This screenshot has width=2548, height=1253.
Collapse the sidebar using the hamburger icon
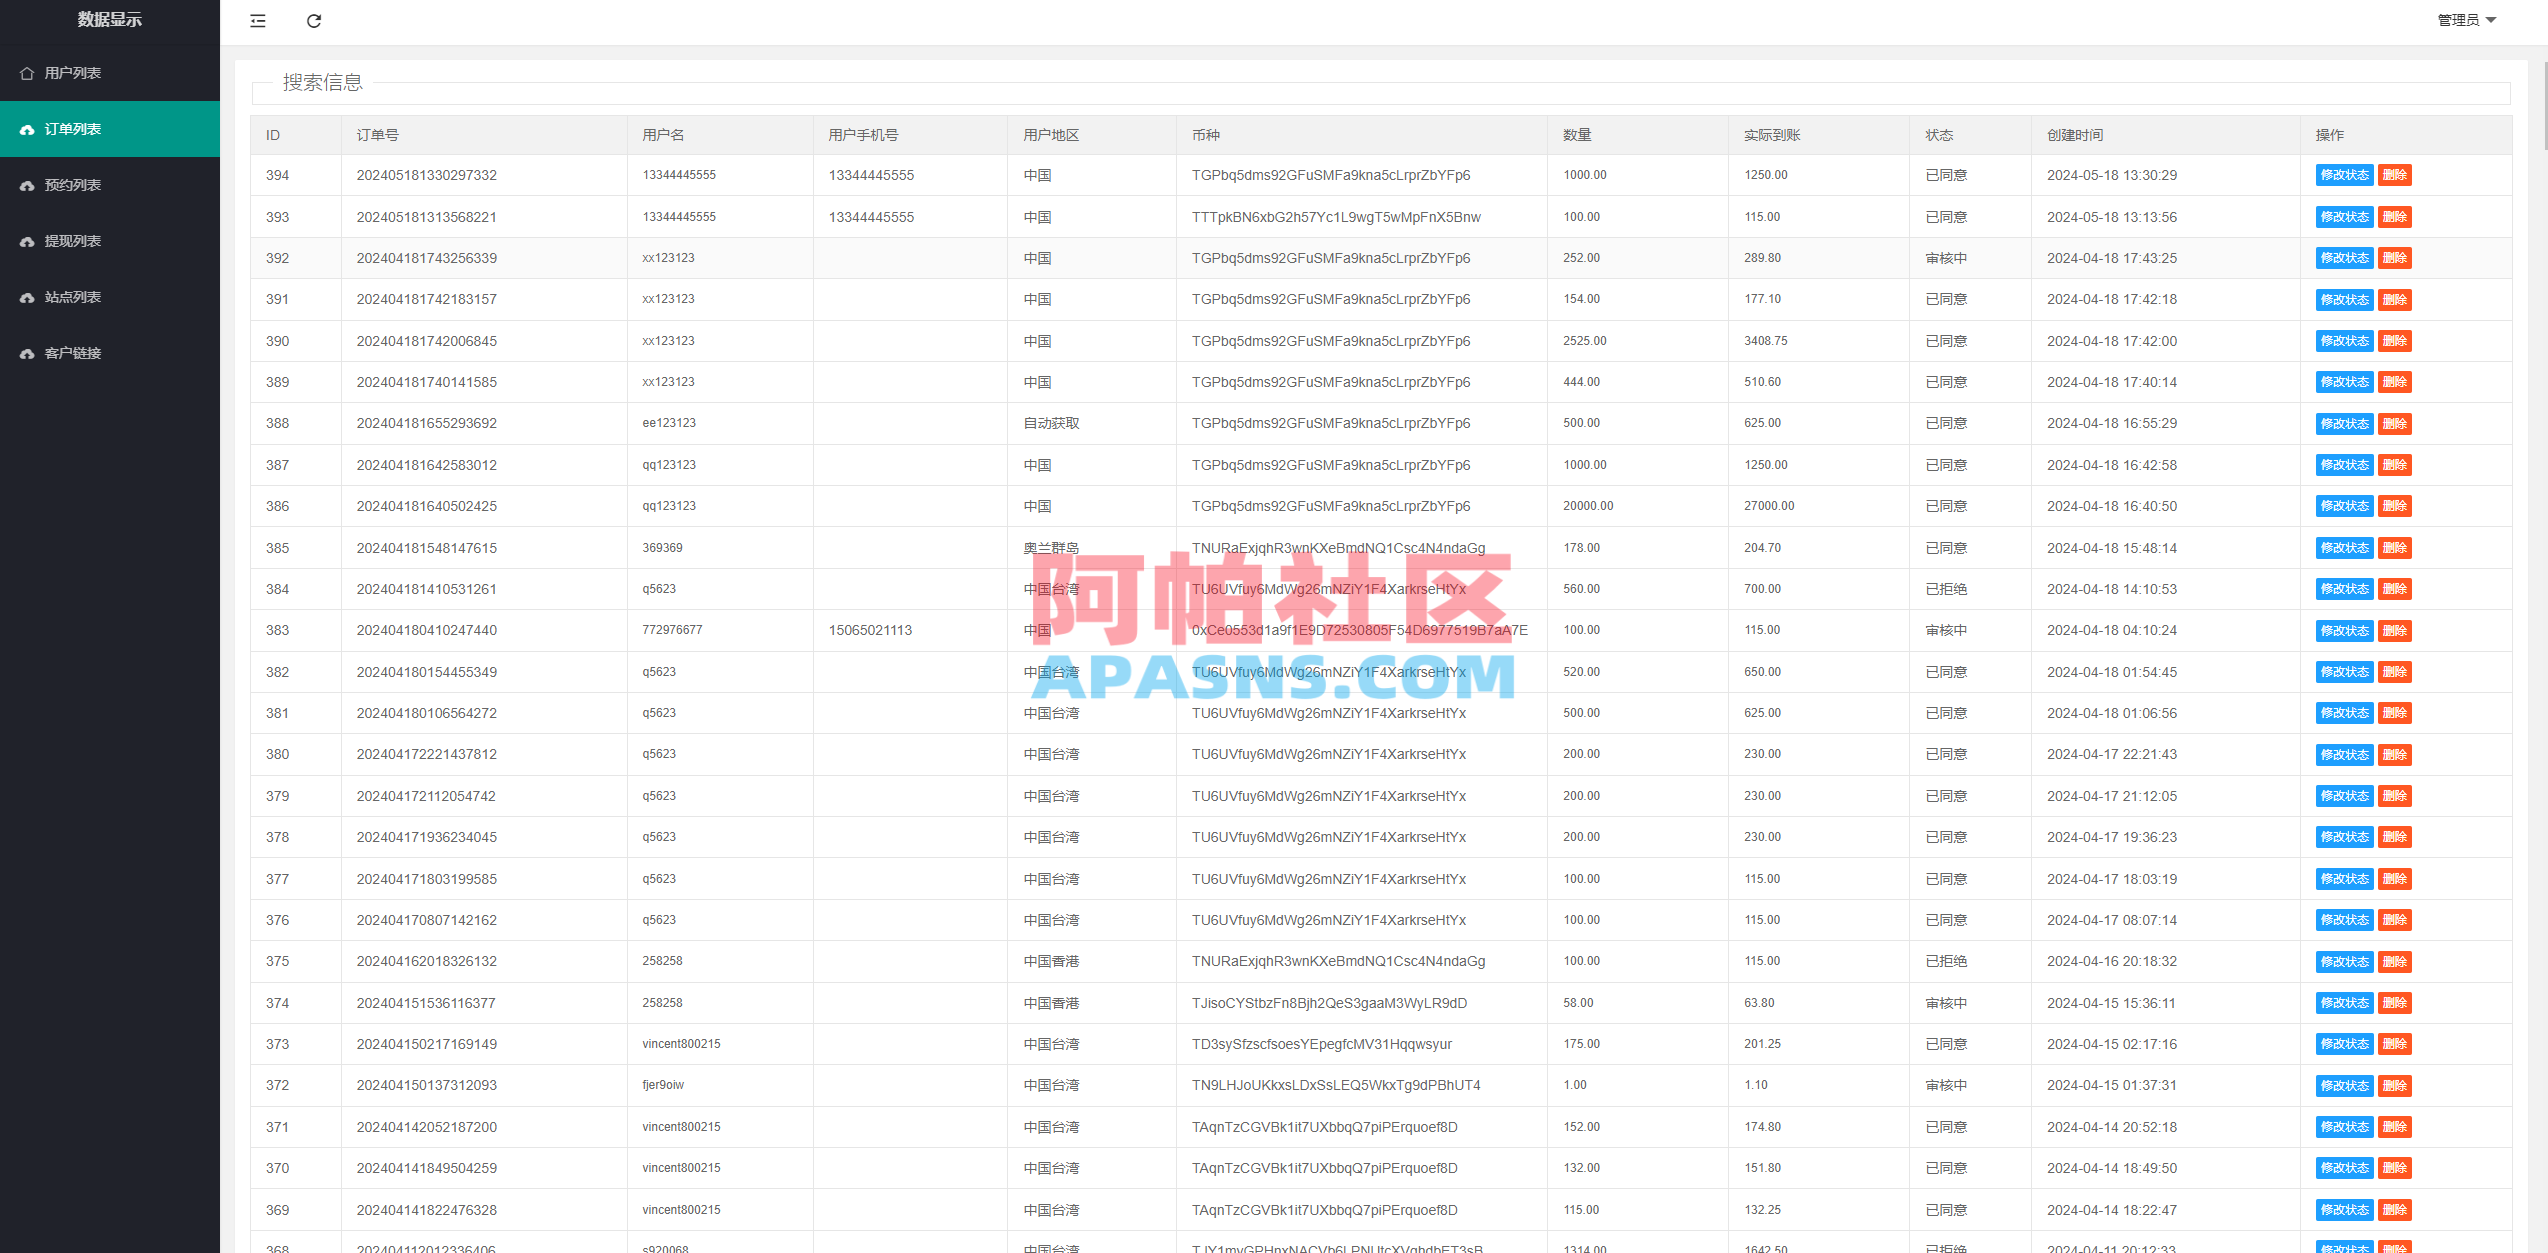[257, 21]
